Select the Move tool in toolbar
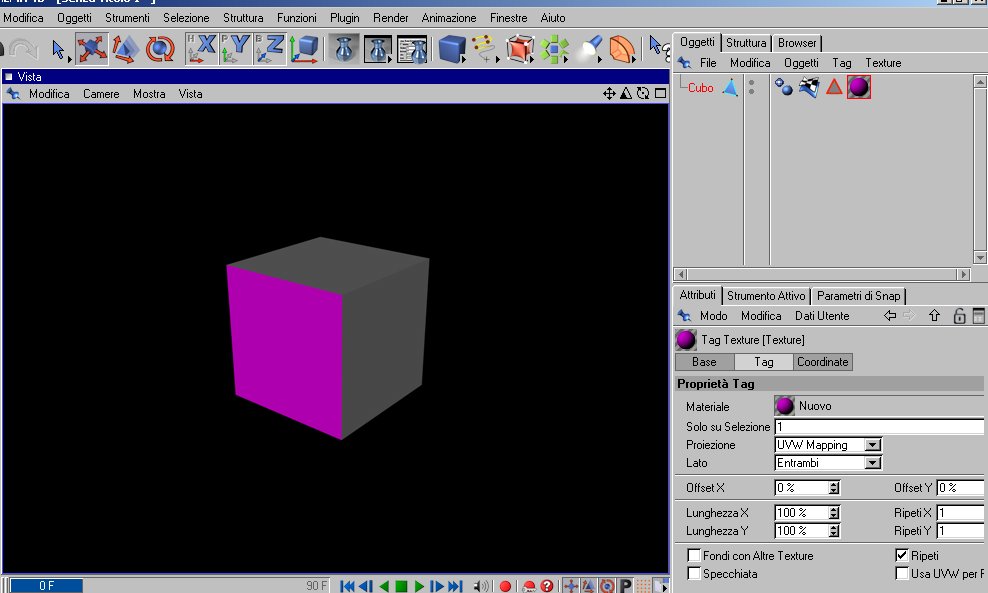This screenshot has width=988, height=593. (x=91, y=49)
